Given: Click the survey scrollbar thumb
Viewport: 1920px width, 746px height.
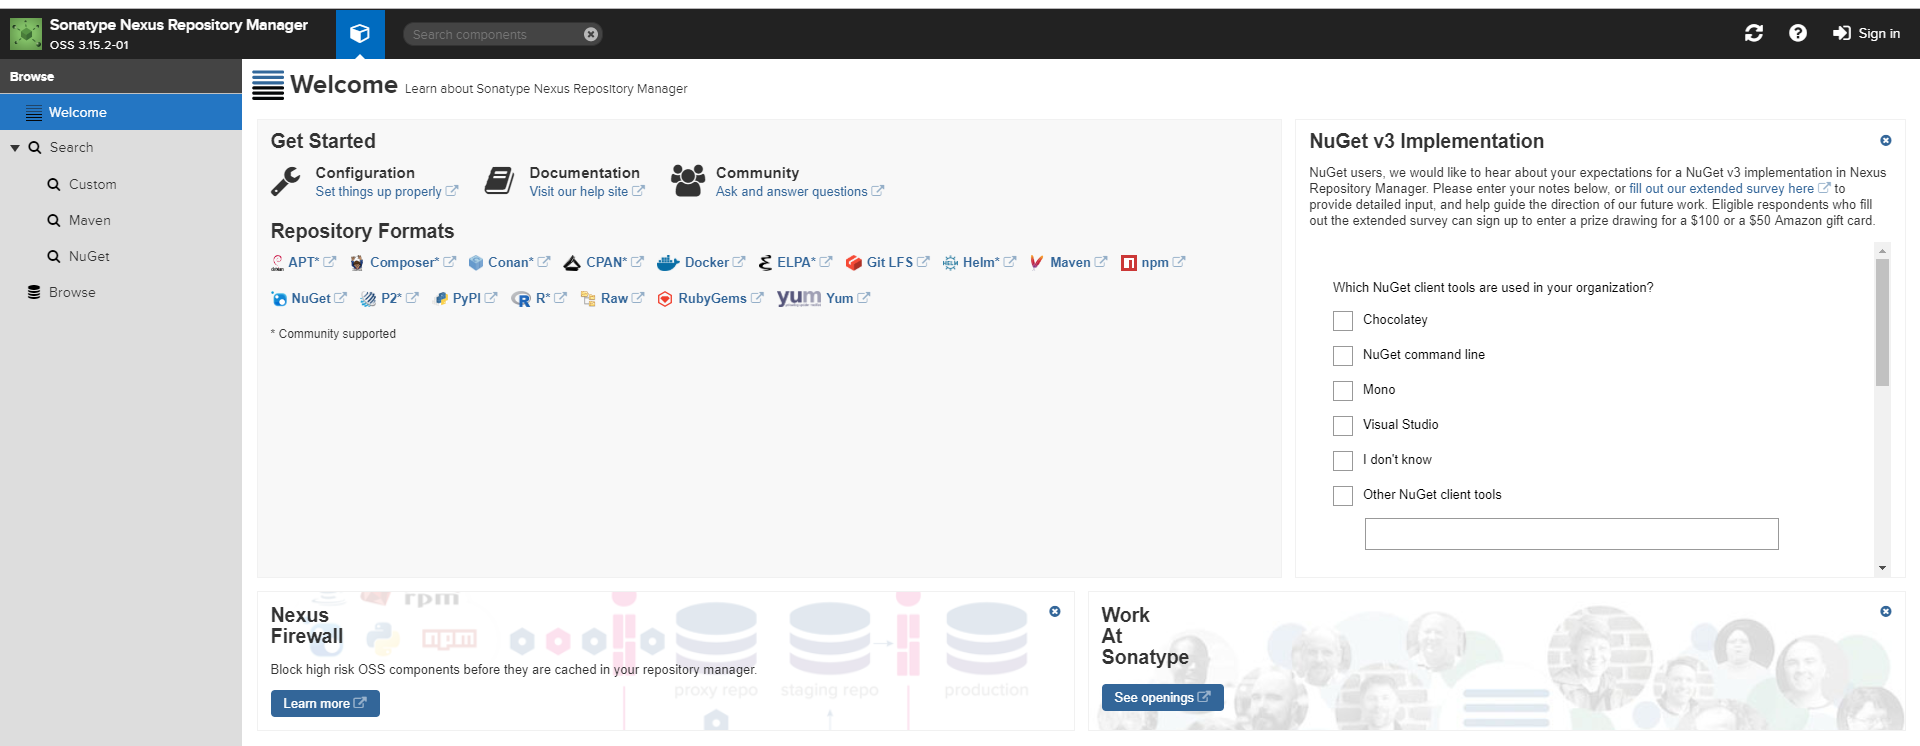Looking at the screenshot, I should (1882, 322).
